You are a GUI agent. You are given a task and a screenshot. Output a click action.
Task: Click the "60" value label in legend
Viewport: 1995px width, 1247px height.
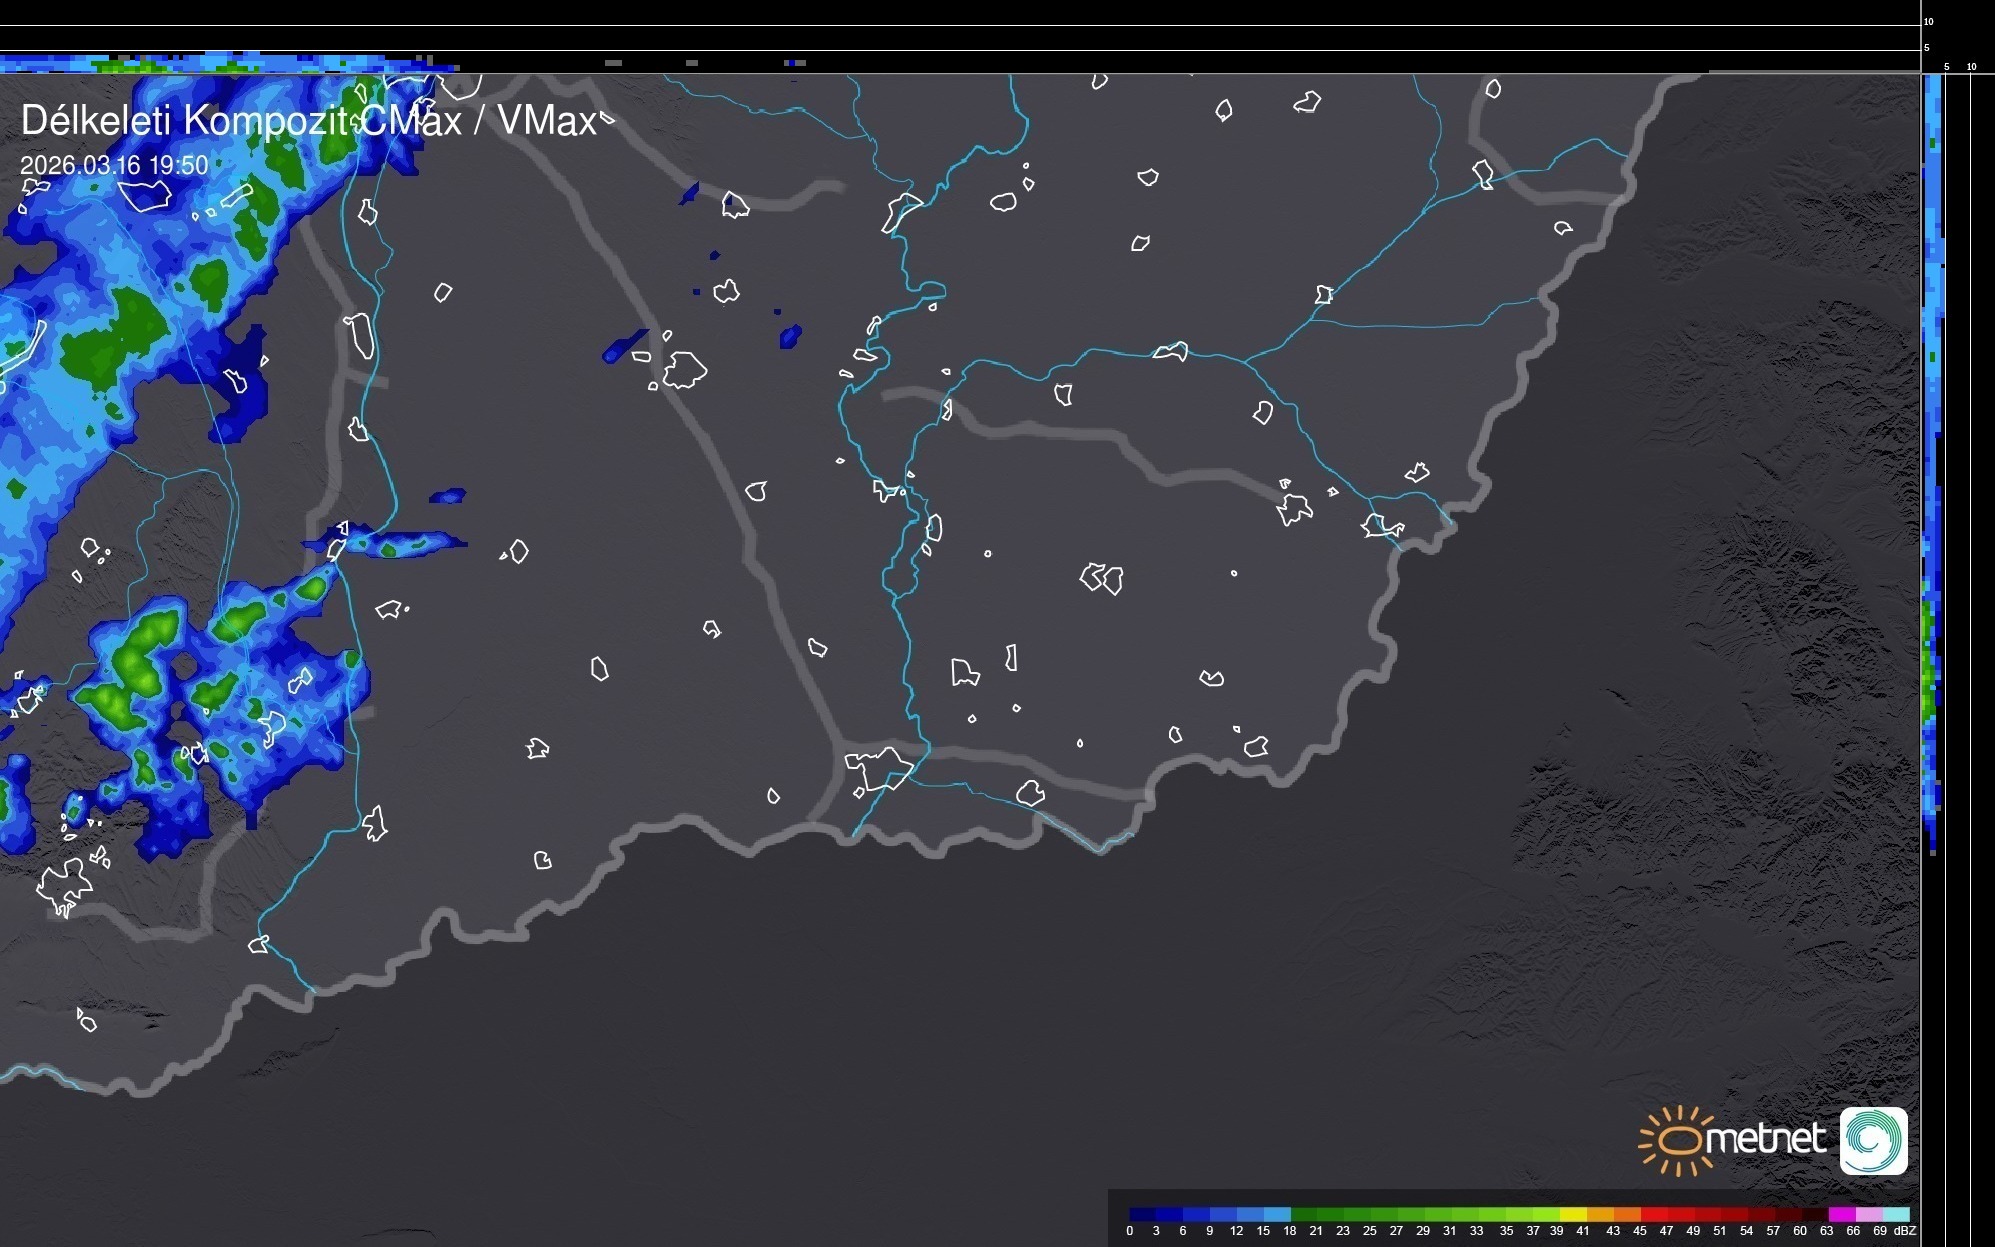tap(1800, 1231)
